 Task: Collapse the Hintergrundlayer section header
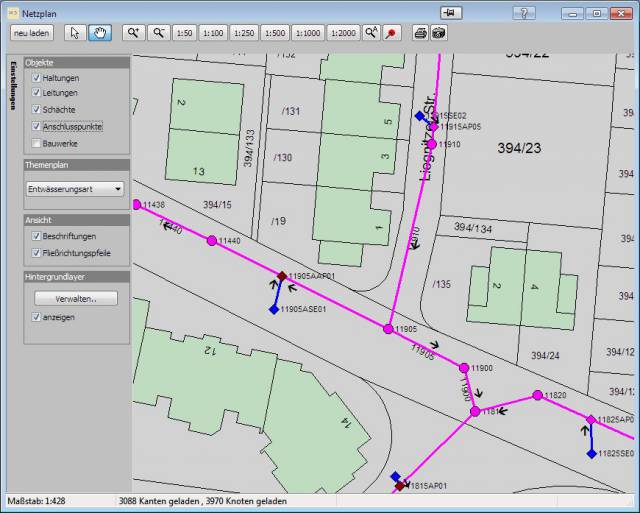76,276
